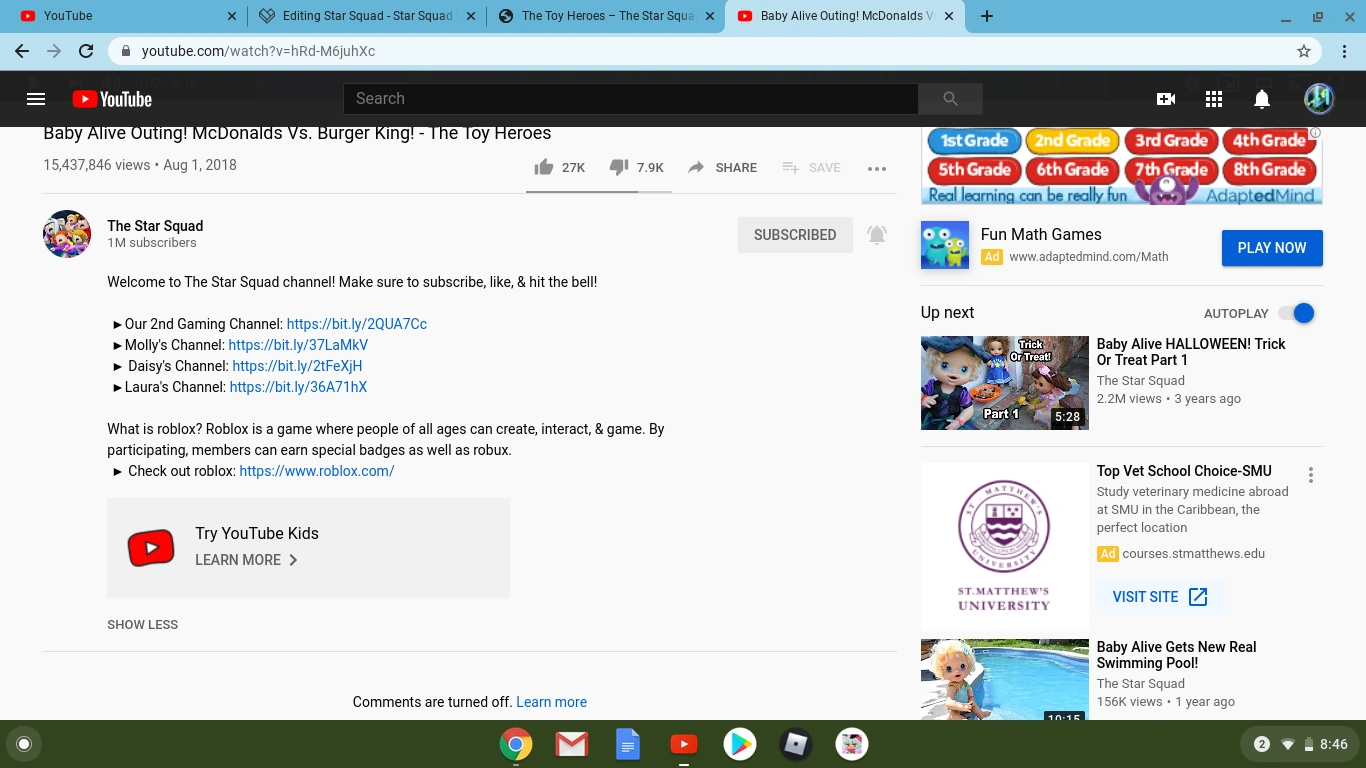This screenshot has height=768, width=1366.
Task: Open Play Store from the shelf
Action: (x=740, y=744)
